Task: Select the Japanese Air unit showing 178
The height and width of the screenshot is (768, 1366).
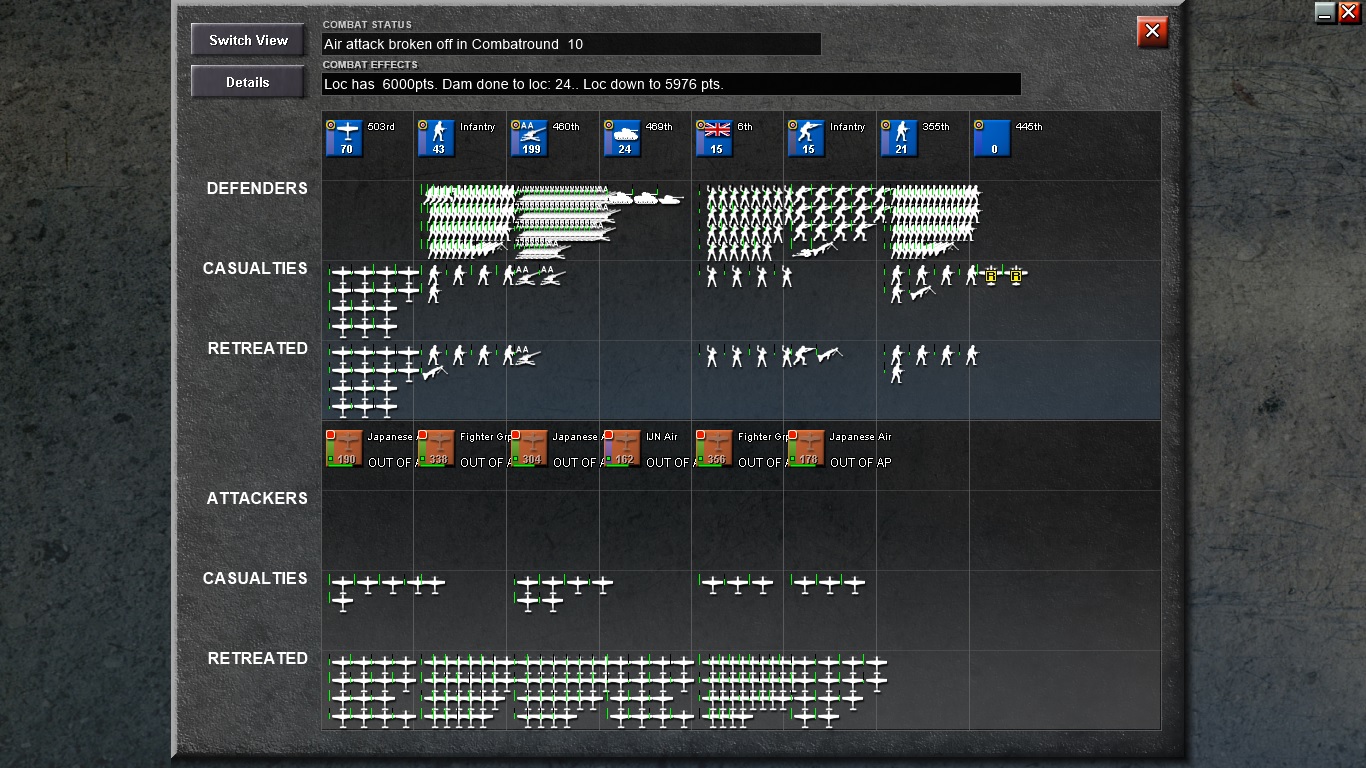Action: pyautogui.click(x=808, y=449)
